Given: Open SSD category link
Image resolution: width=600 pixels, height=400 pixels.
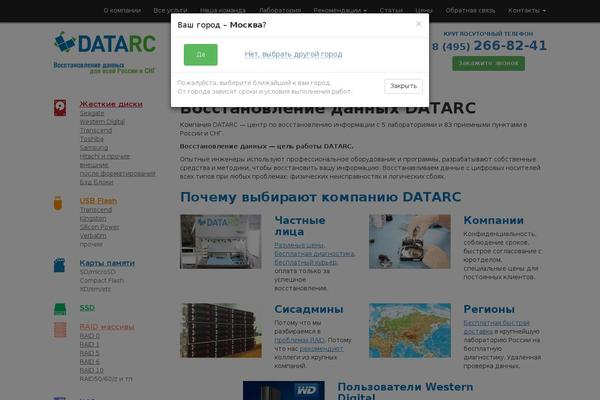Looking at the screenshot, I should click(87, 308).
